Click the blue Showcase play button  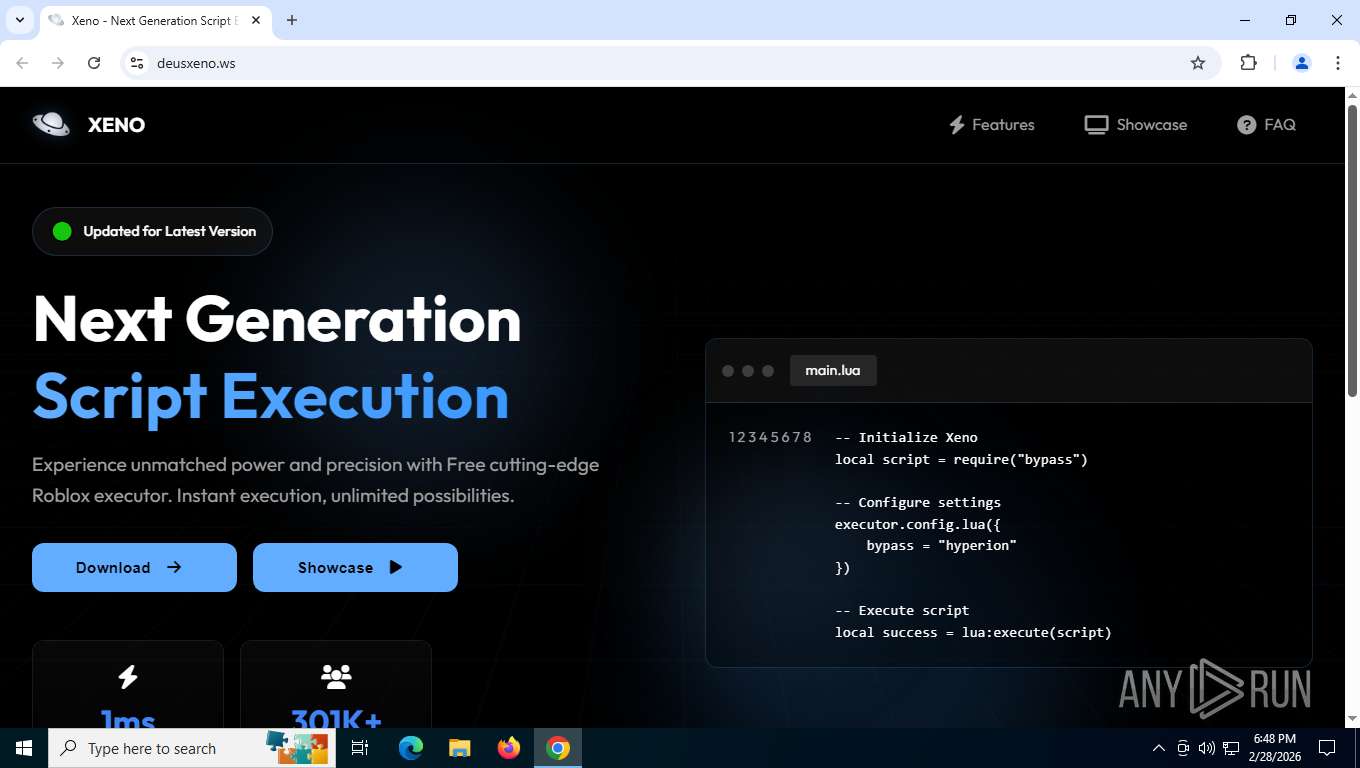(355, 567)
